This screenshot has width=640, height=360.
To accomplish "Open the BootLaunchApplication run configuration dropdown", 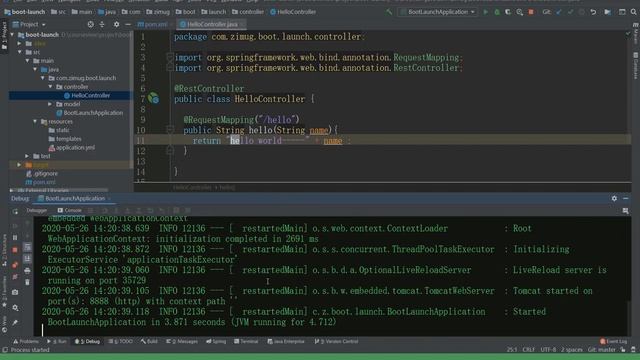I will [x=438, y=12].
